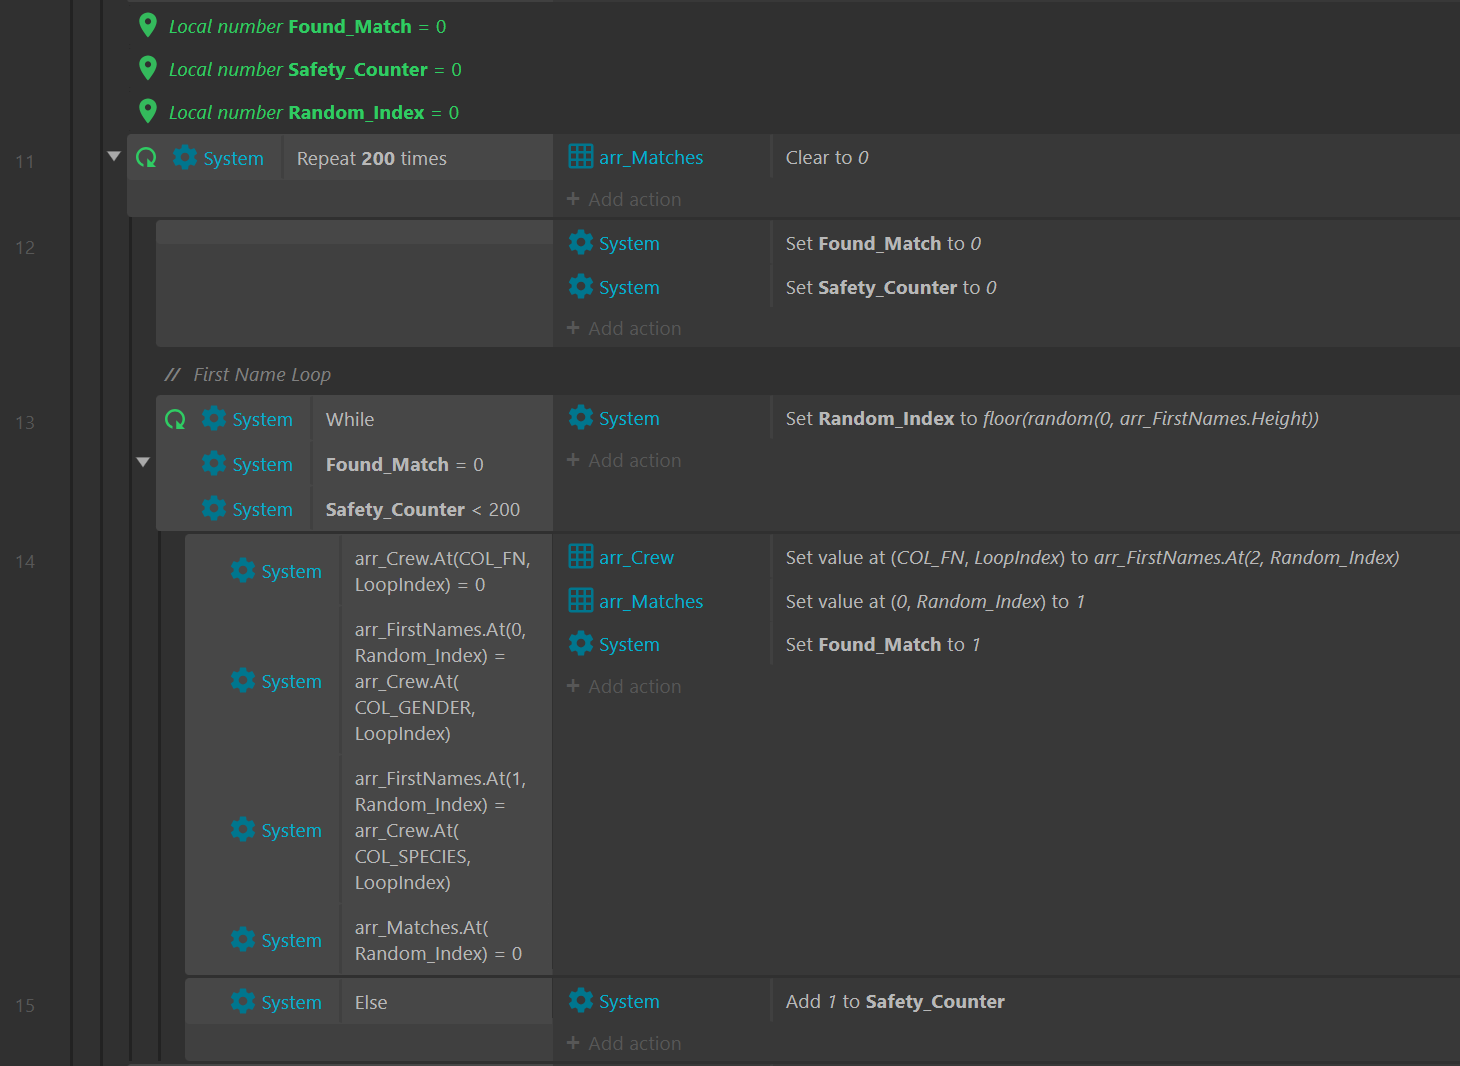Click the gear icon of Add 1 to Safety_Counter
The height and width of the screenshot is (1066, 1460).
tap(581, 1001)
